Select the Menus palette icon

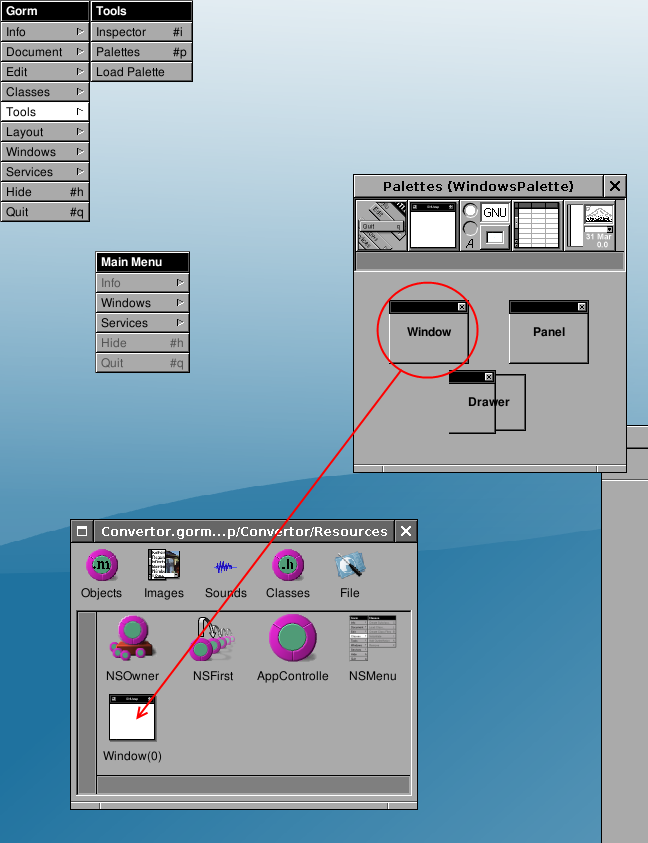(381, 225)
